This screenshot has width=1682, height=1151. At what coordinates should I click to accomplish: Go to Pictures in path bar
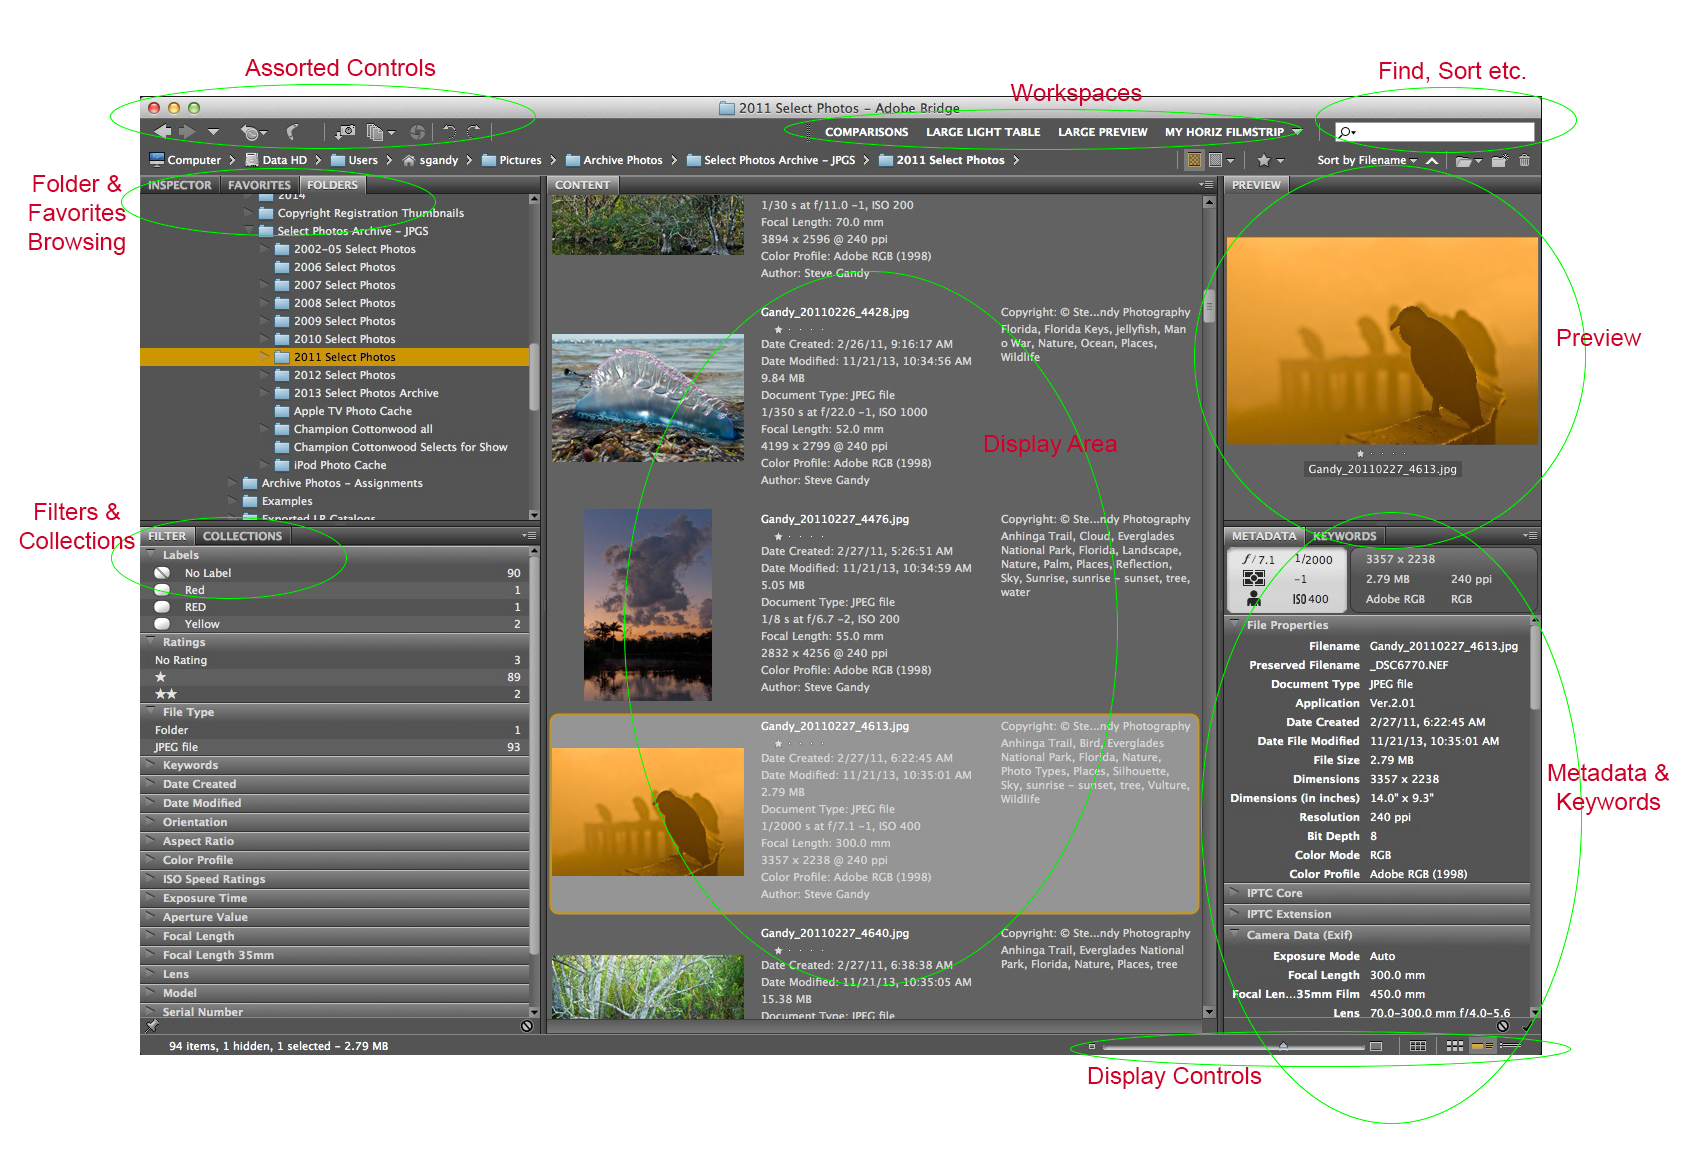pyautogui.click(x=511, y=160)
